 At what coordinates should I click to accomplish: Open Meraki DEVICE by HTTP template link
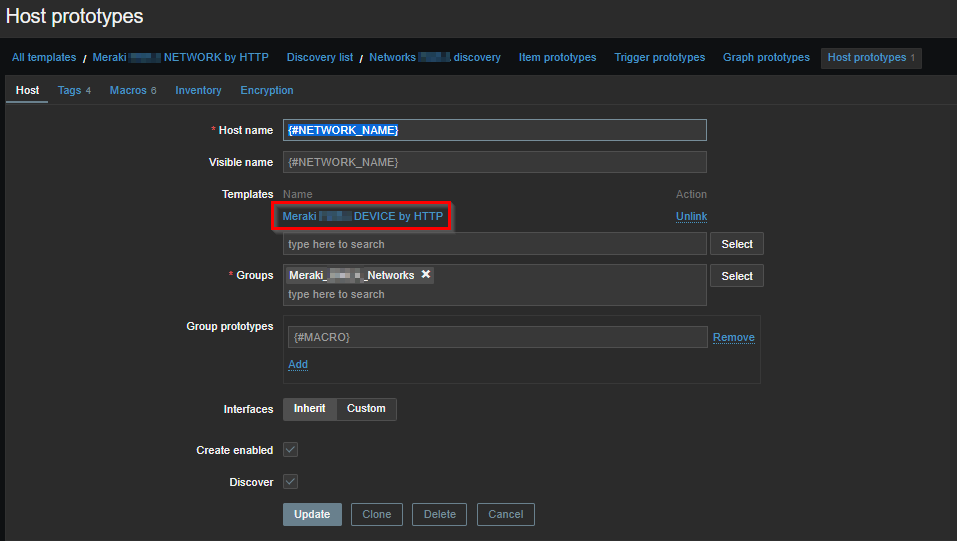(x=362, y=216)
